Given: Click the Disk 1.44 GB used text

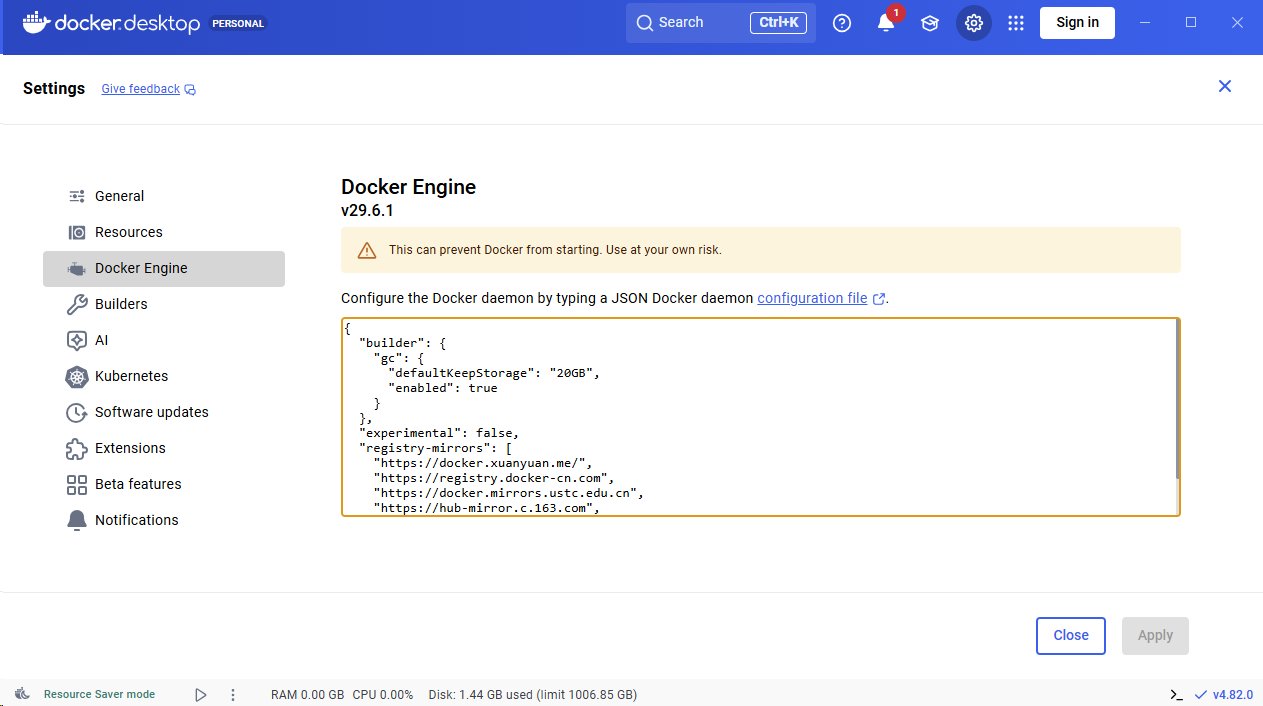Looking at the screenshot, I should [532, 694].
